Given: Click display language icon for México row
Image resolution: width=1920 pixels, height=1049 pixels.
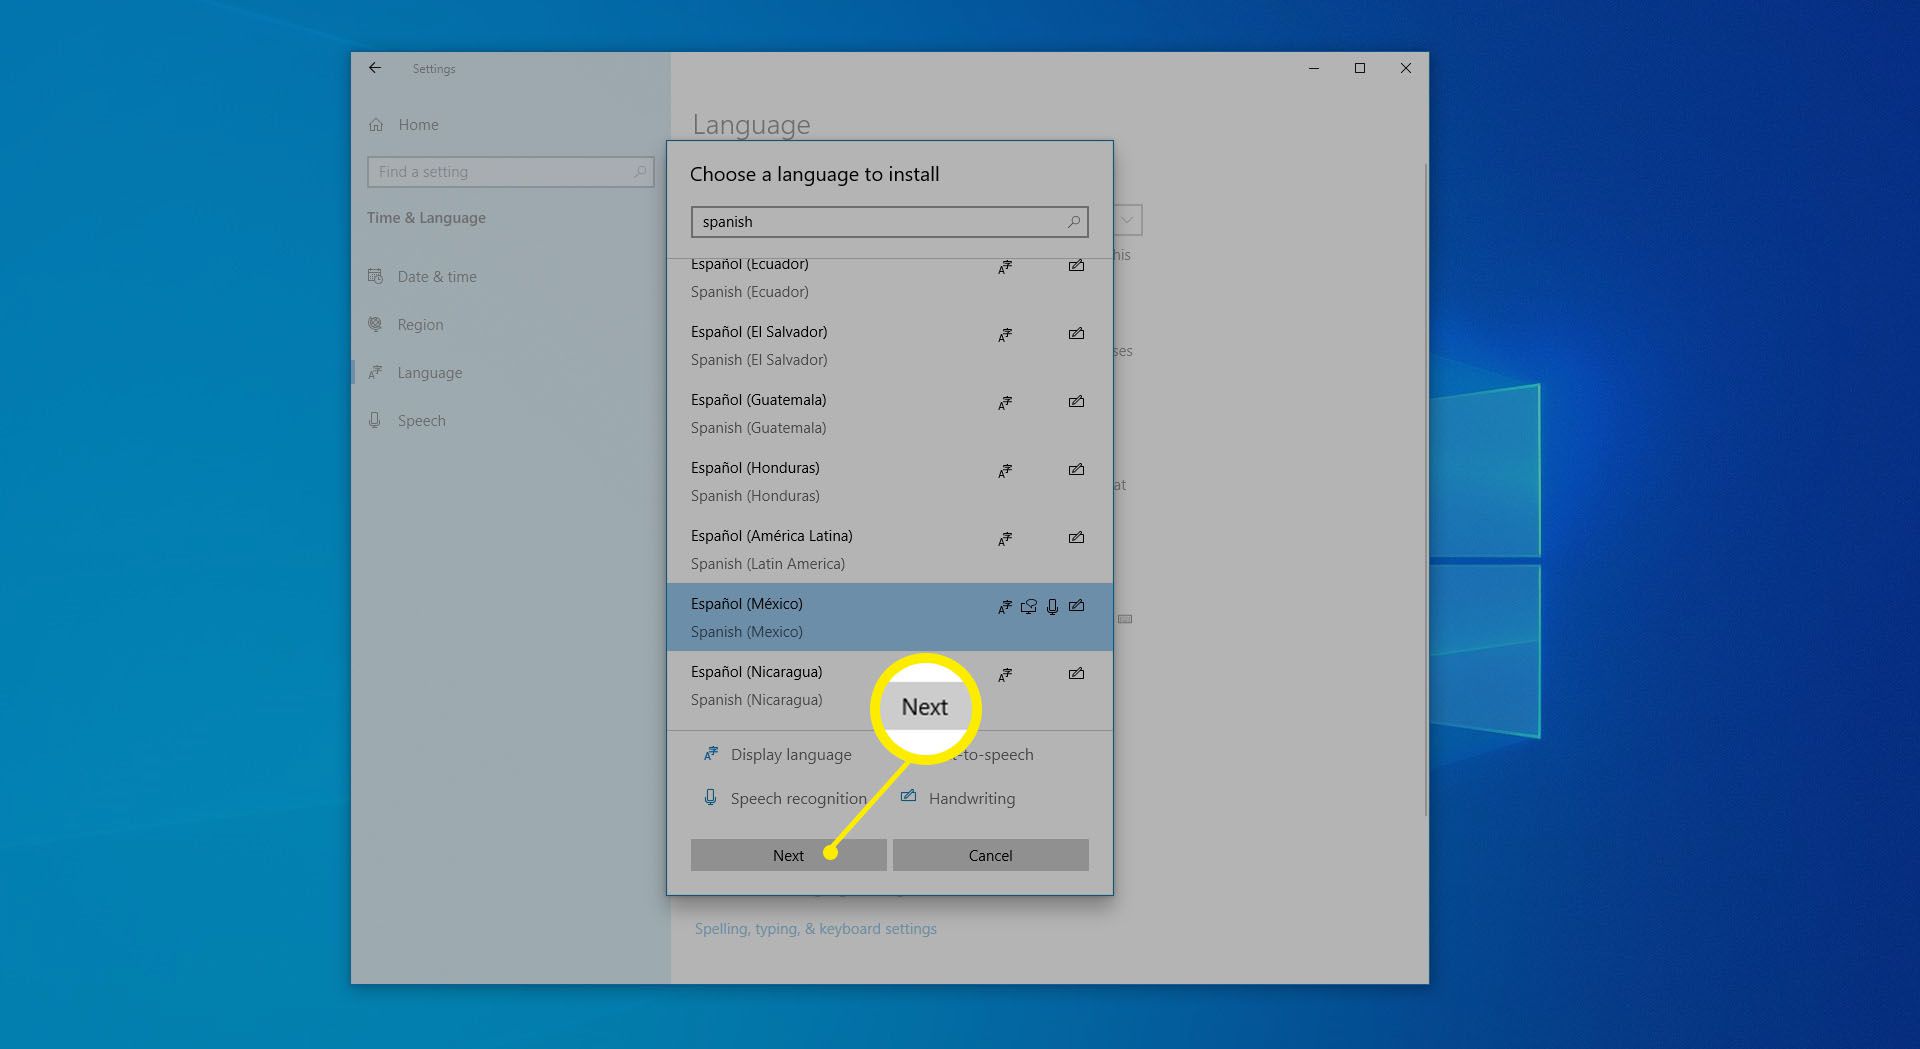Looking at the screenshot, I should pos(1005,607).
